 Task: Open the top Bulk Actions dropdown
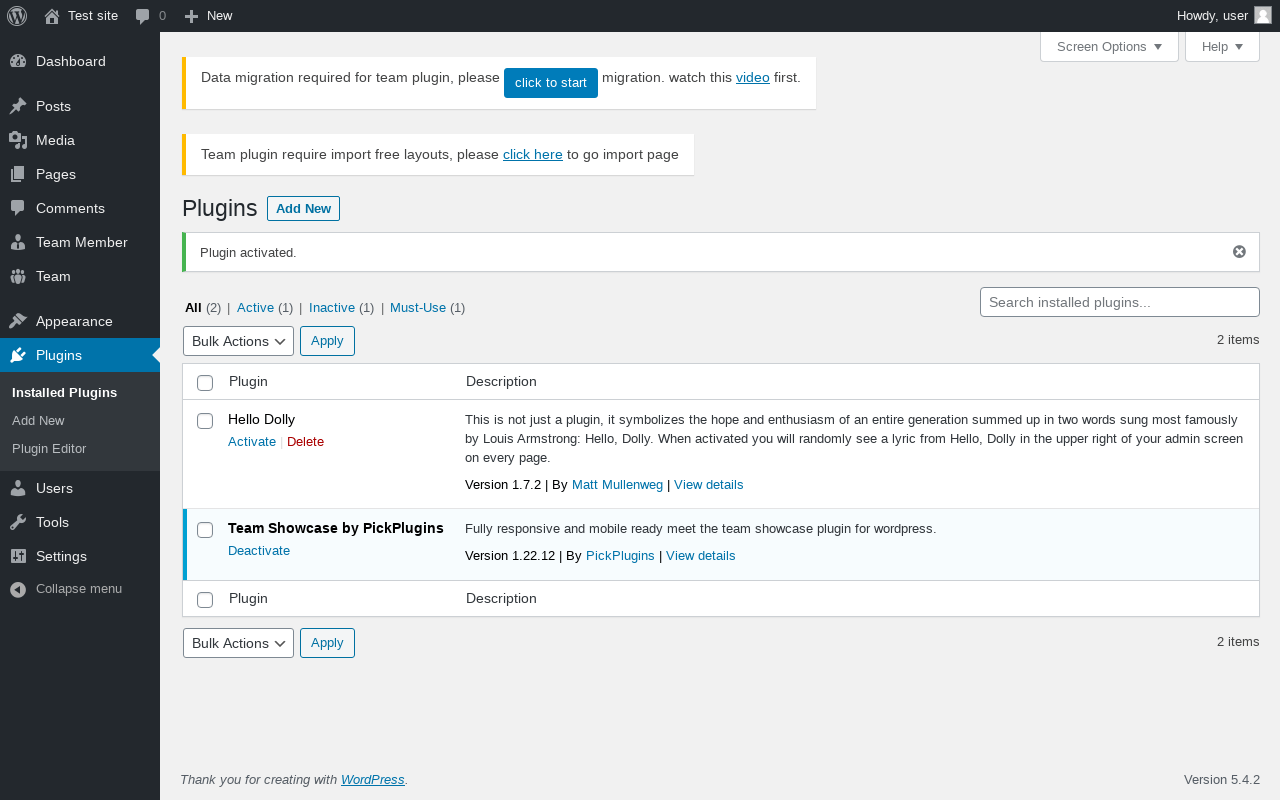238,341
